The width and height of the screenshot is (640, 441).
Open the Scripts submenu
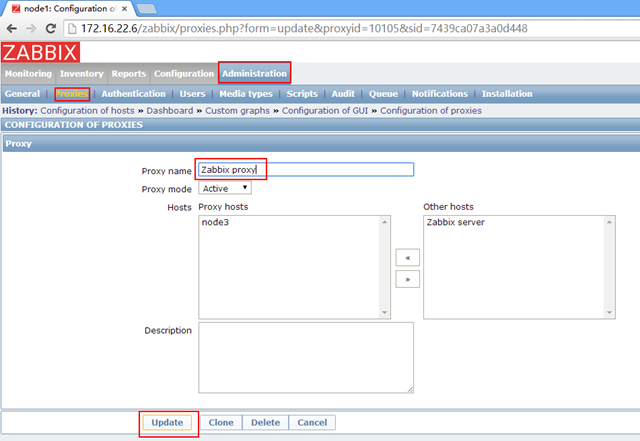(x=302, y=94)
